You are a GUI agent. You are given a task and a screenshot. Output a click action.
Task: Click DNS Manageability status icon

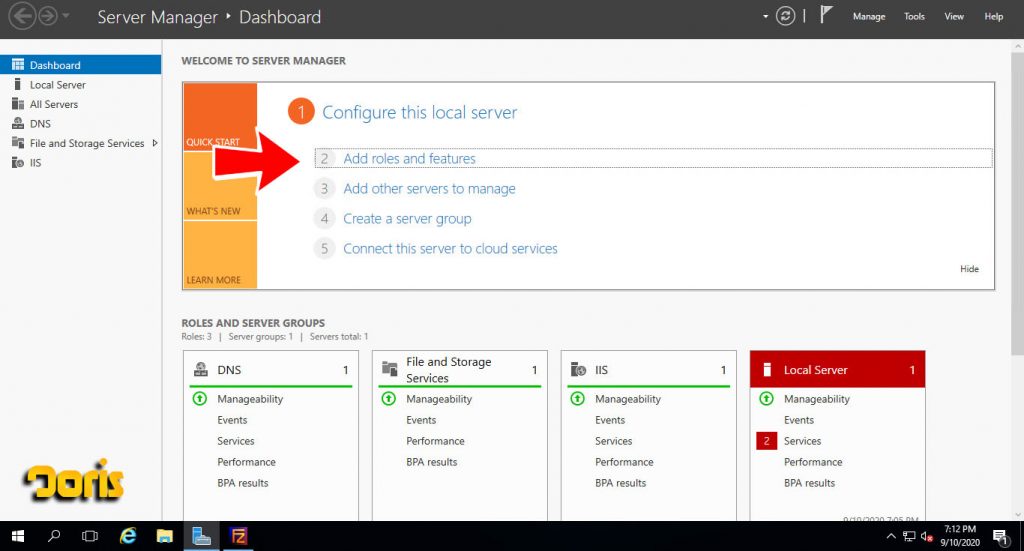tap(200, 398)
